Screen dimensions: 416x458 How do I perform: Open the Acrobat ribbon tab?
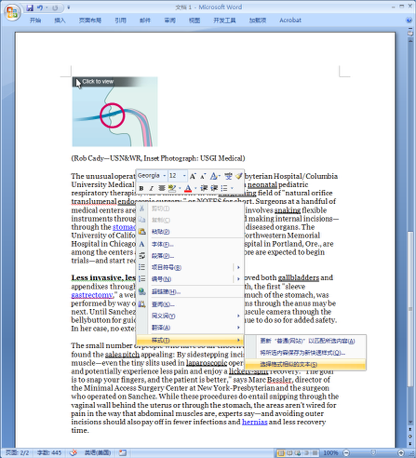pos(290,20)
